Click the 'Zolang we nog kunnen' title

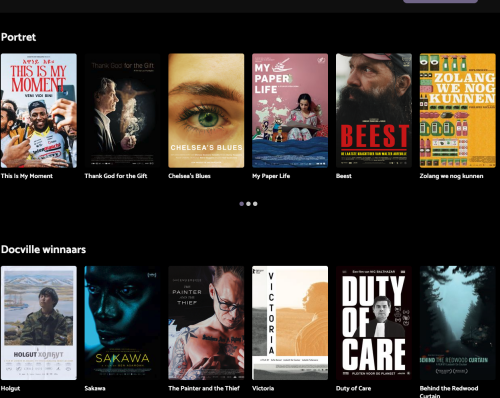[x=451, y=176]
